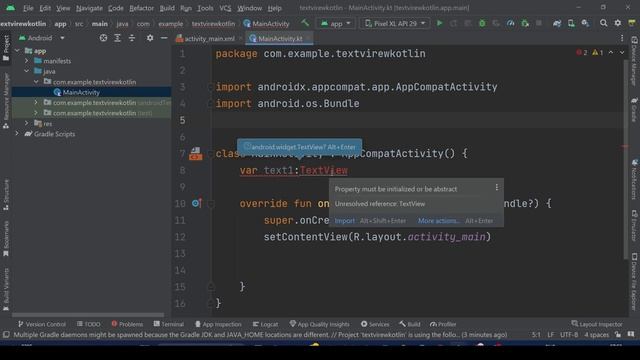Toggle the Bookmarks side panel
This screenshot has height=360, width=640.
click(6, 239)
